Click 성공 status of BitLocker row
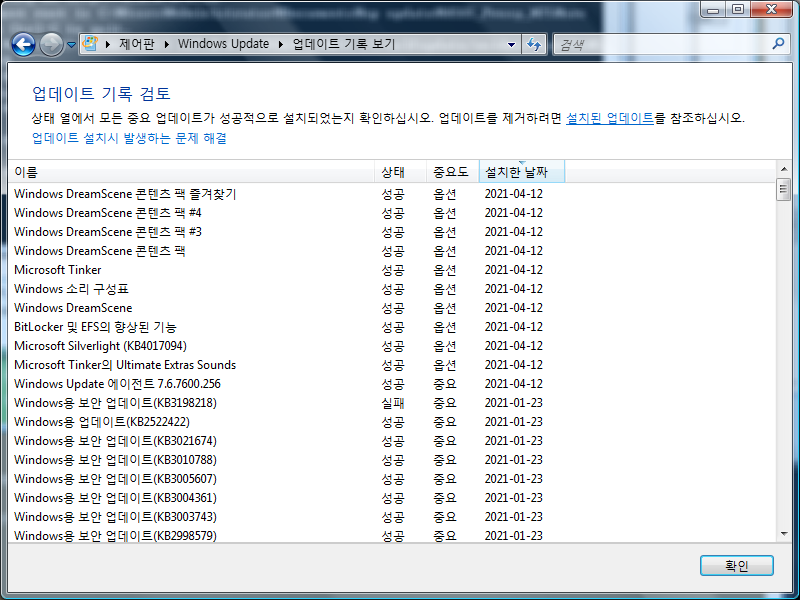 pos(393,327)
